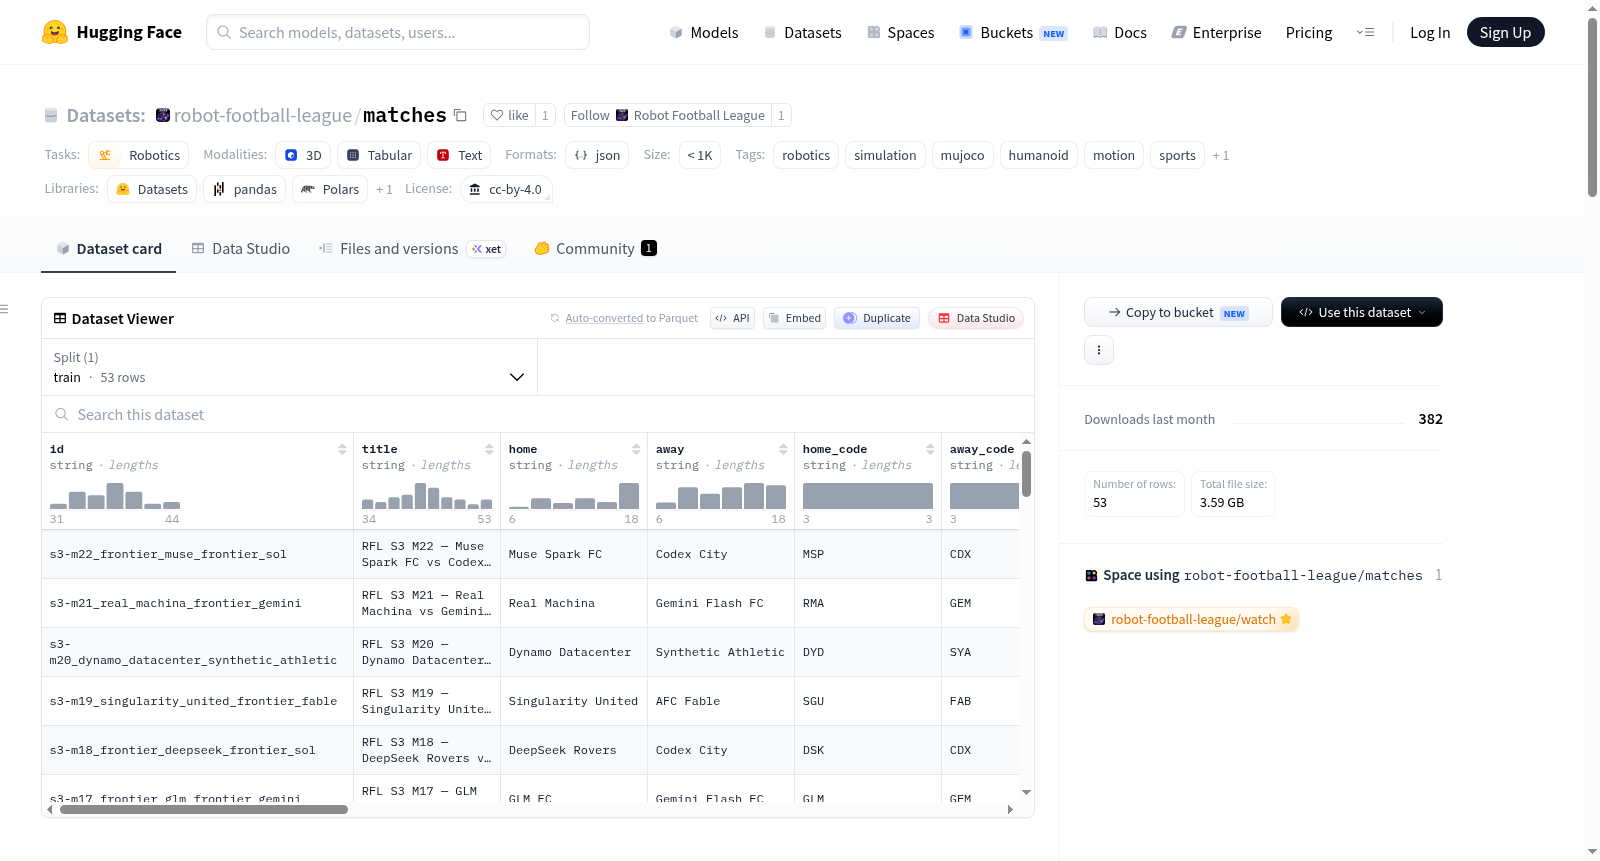Sort the title column
Screen dimensions: 1600x861
[489, 449]
